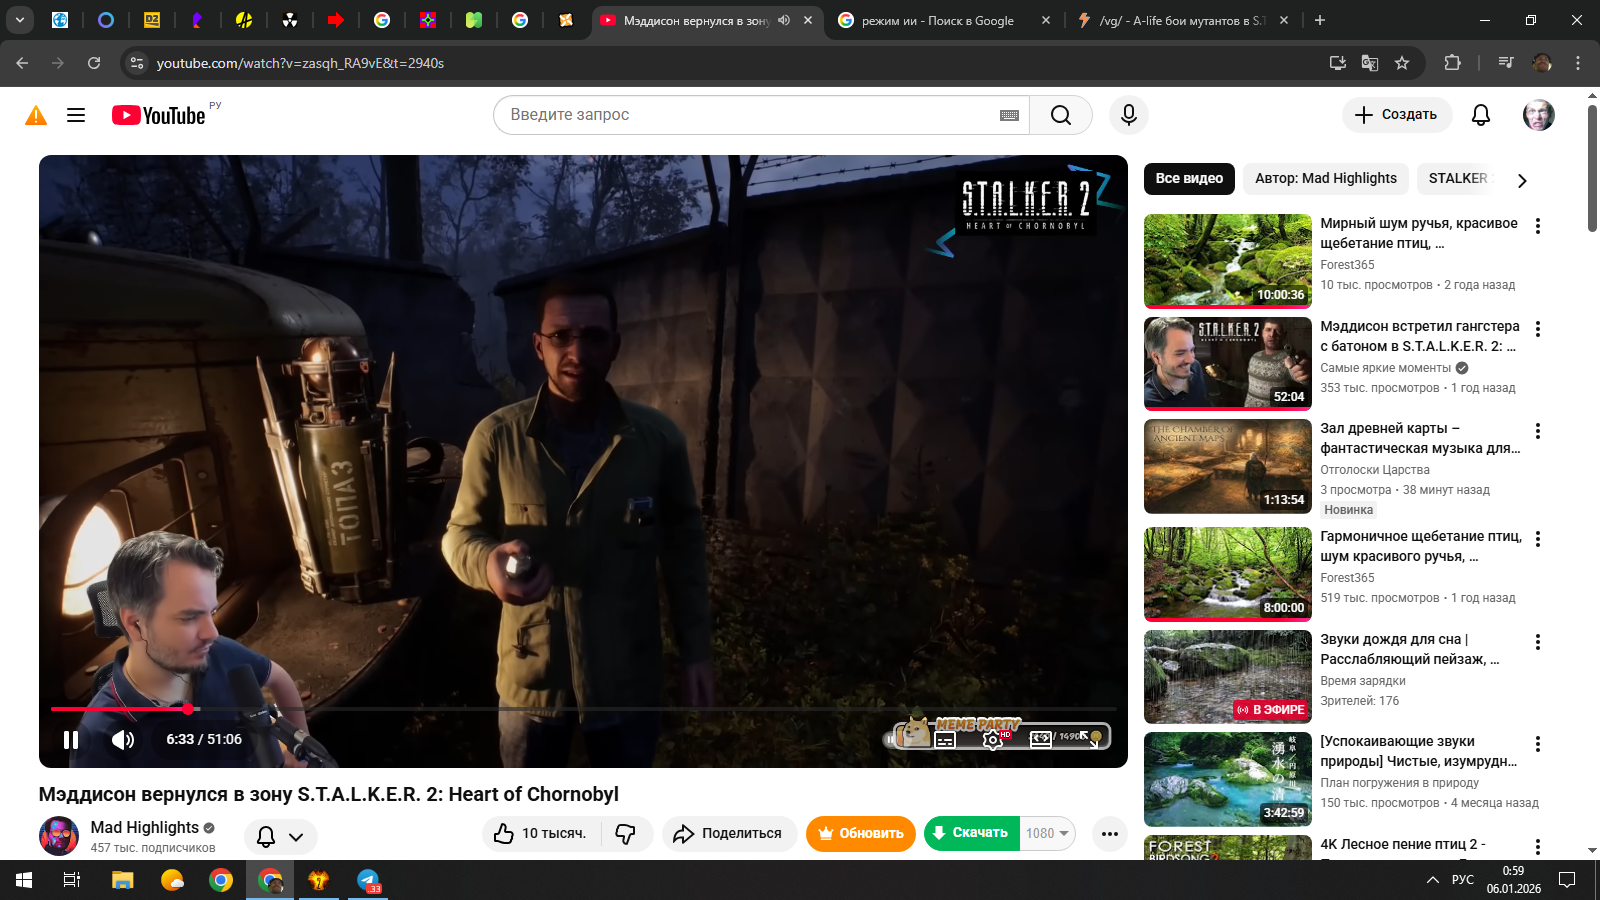The width and height of the screenshot is (1600, 900).
Task: Bookmark this page with the star icon
Action: (1402, 63)
